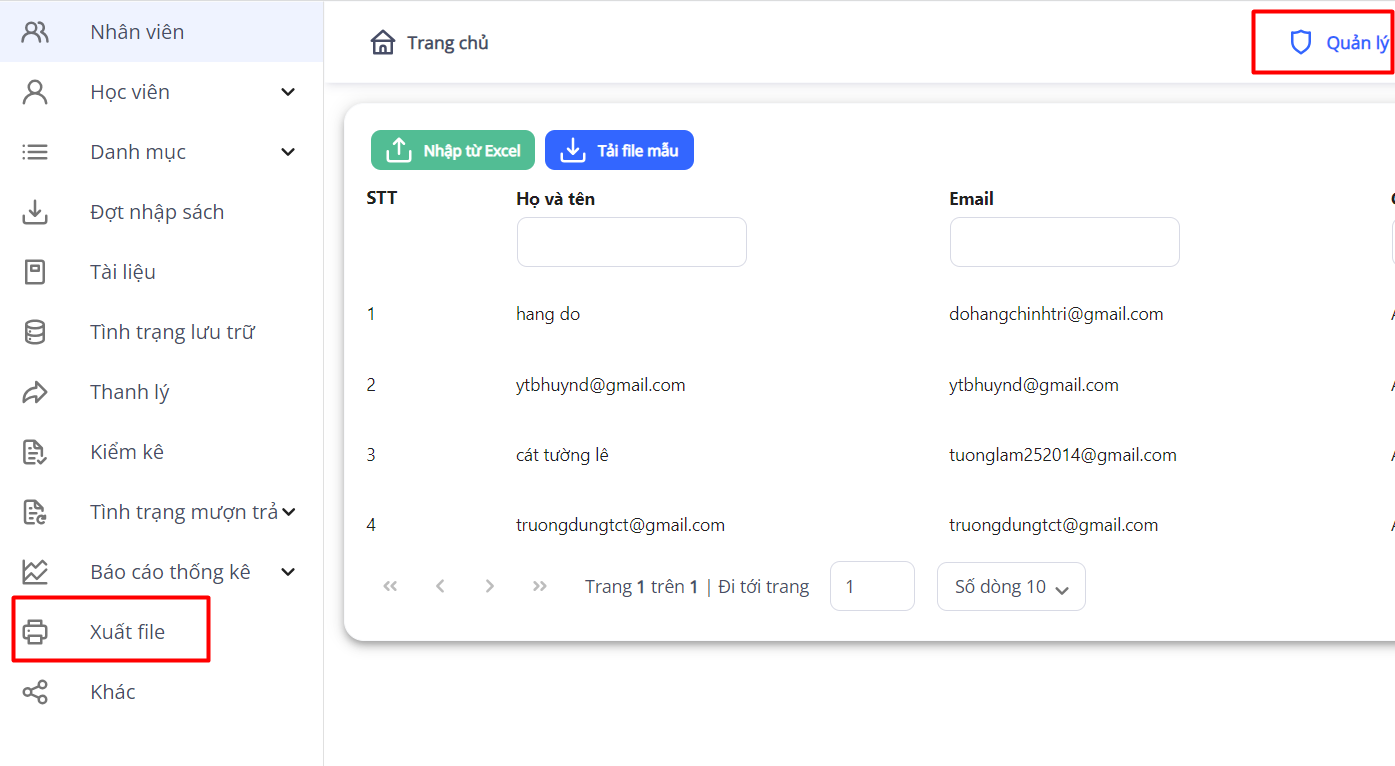The width and height of the screenshot is (1395, 766).
Task: Click the Nhập từ Excel button
Action: [x=453, y=151]
